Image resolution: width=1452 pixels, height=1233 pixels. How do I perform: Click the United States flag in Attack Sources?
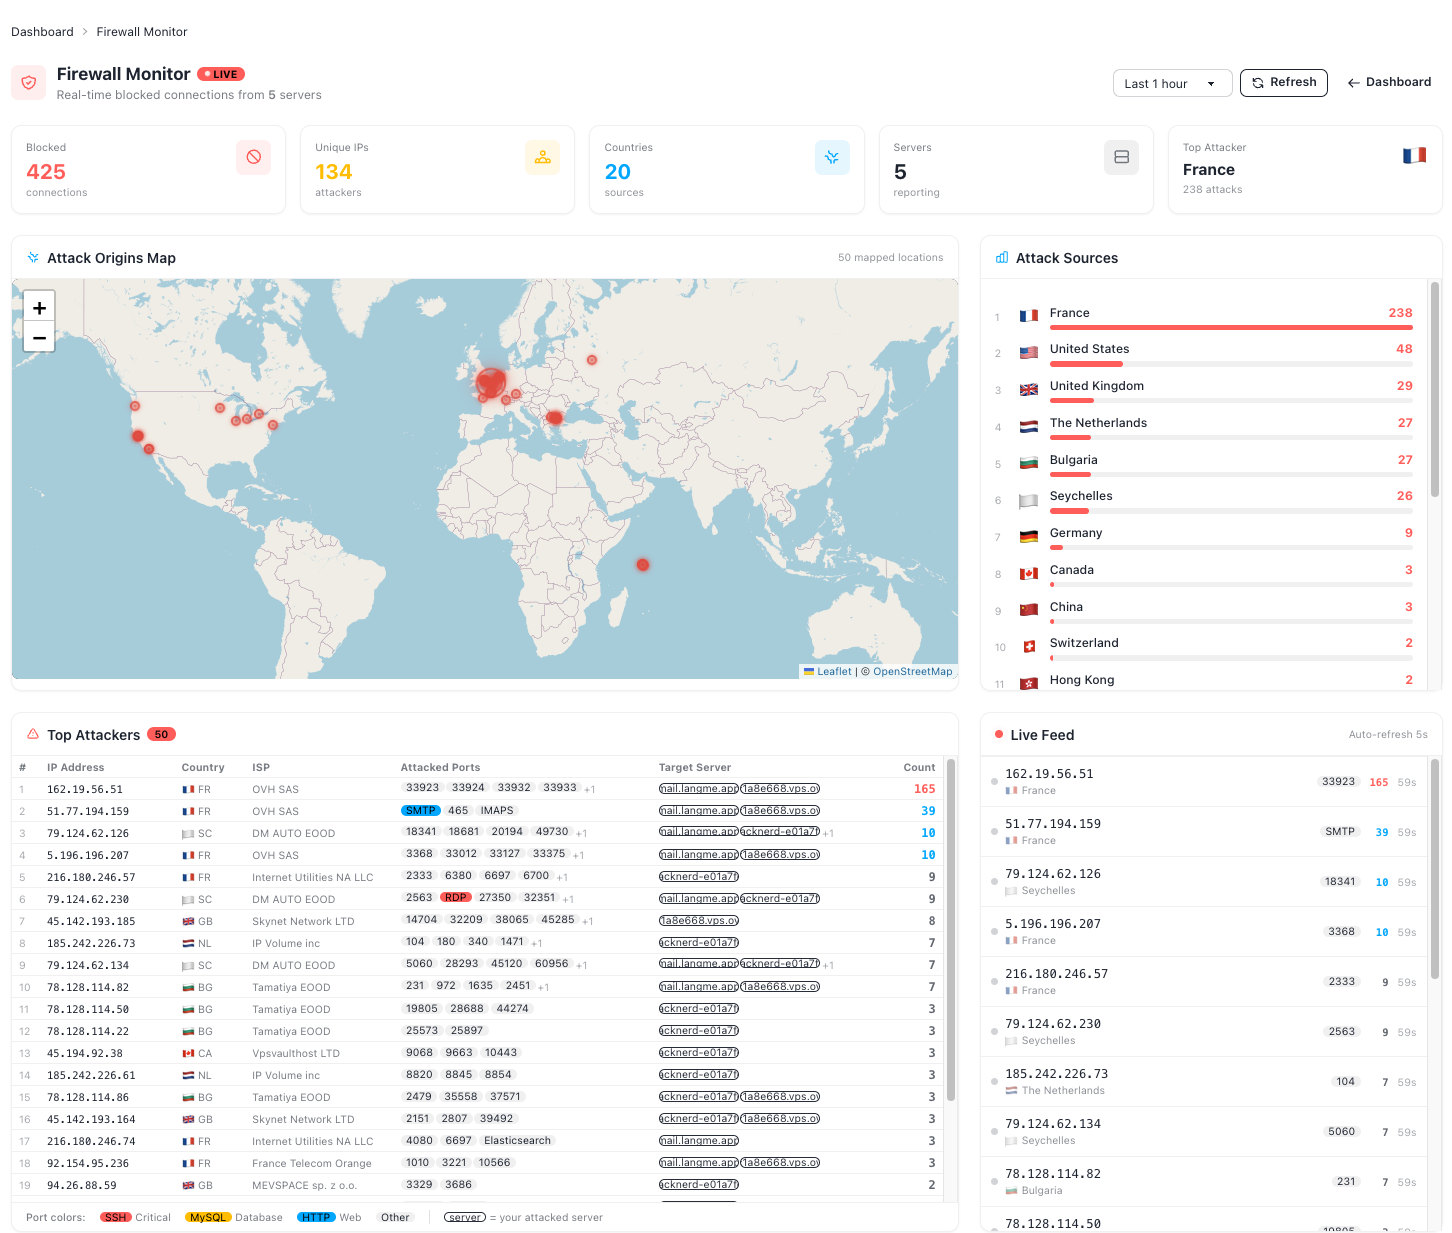1029,353
